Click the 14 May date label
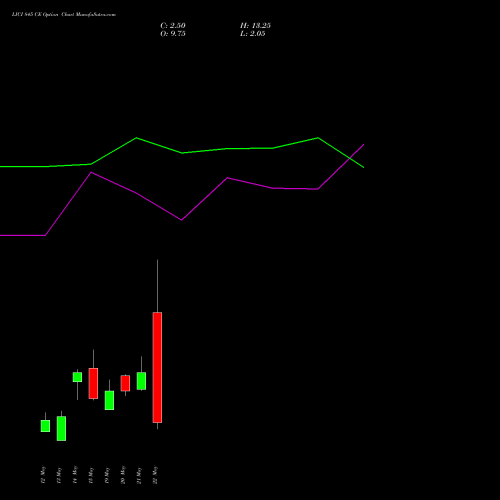This screenshot has width=500, height=500. (x=75, y=475)
